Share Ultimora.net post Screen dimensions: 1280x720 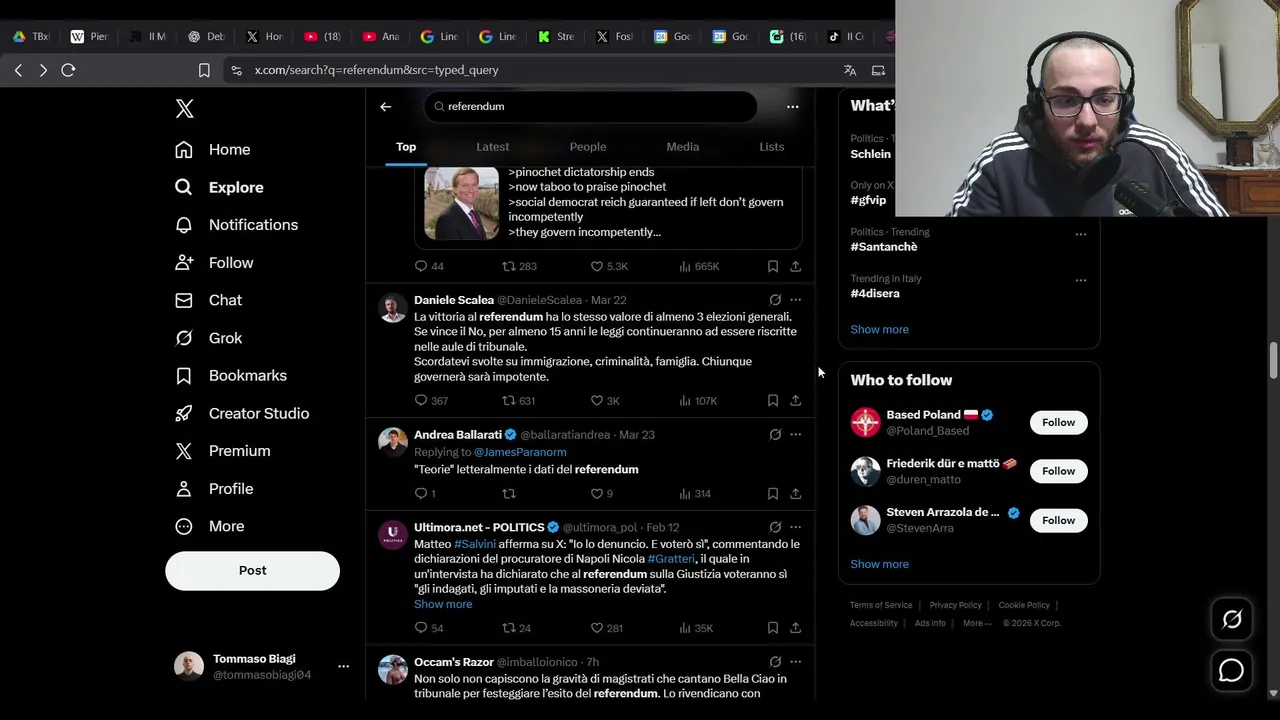(x=796, y=628)
